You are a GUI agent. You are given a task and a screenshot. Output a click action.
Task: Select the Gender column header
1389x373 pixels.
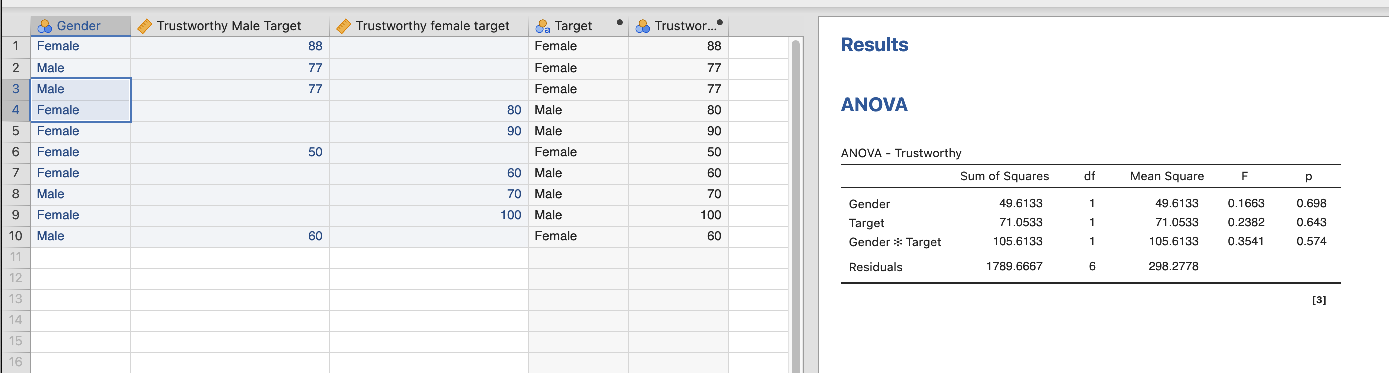(x=80, y=26)
